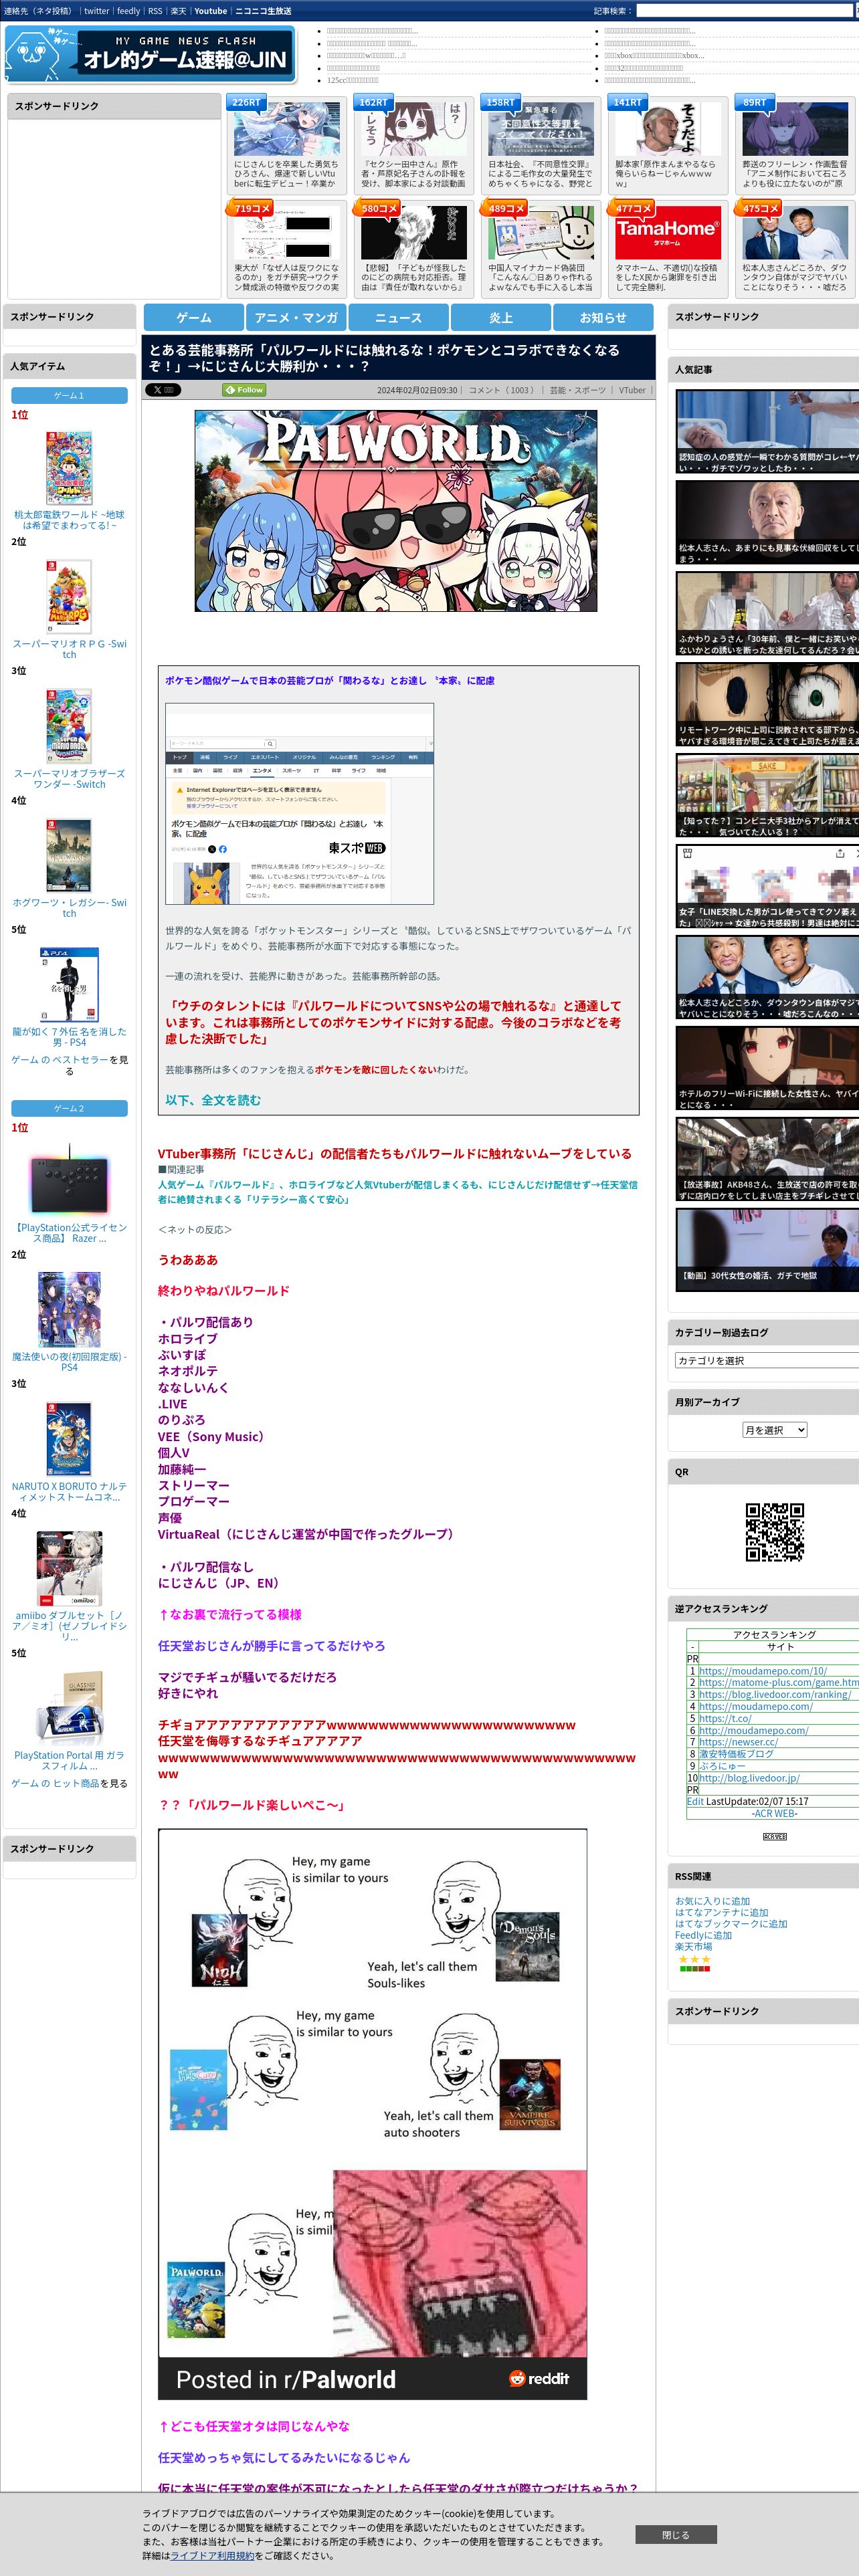This screenshot has width=859, height=2576.
Task: Open the 719コメ 東大 article thumbnail
Action: 286,232
